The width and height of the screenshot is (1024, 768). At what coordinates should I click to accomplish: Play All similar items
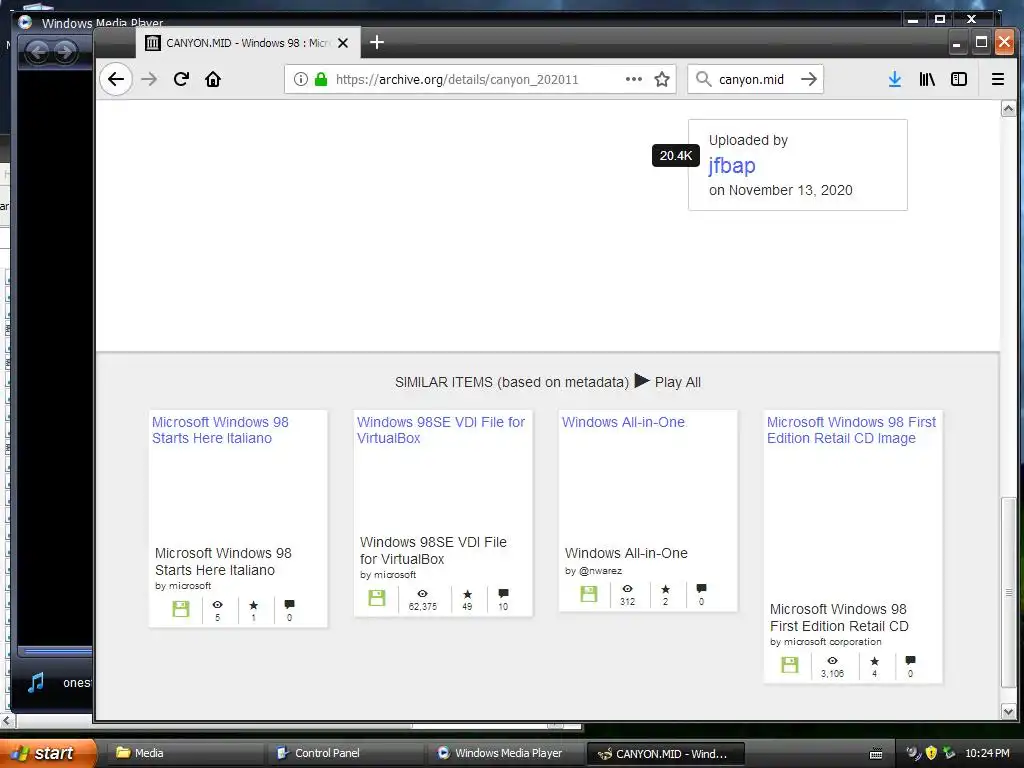(x=667, y=381)
